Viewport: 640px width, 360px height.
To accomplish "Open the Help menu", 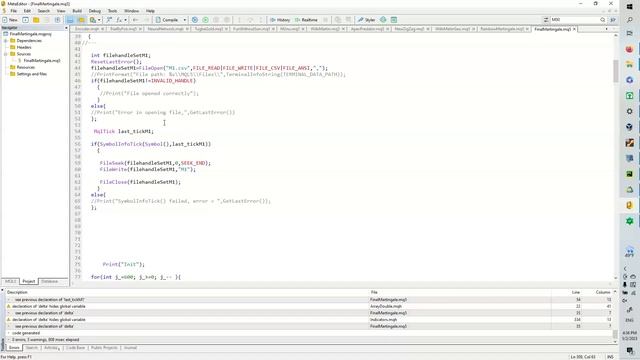I will [150, 11].
